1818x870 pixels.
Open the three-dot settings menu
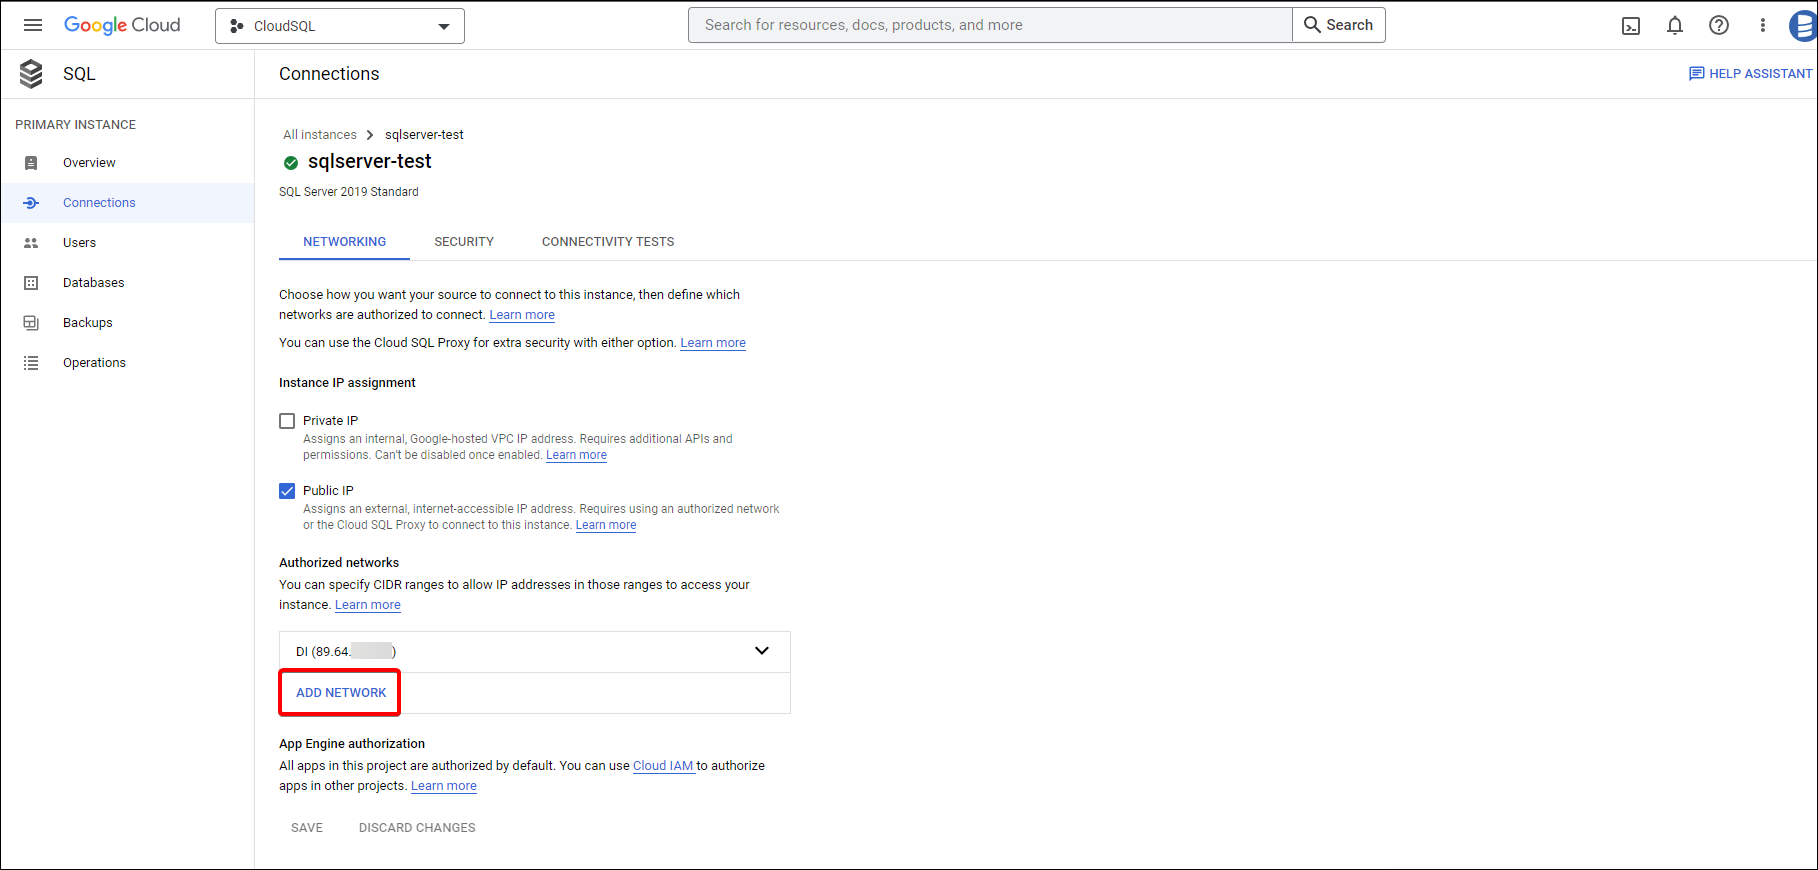(1762, 26)
